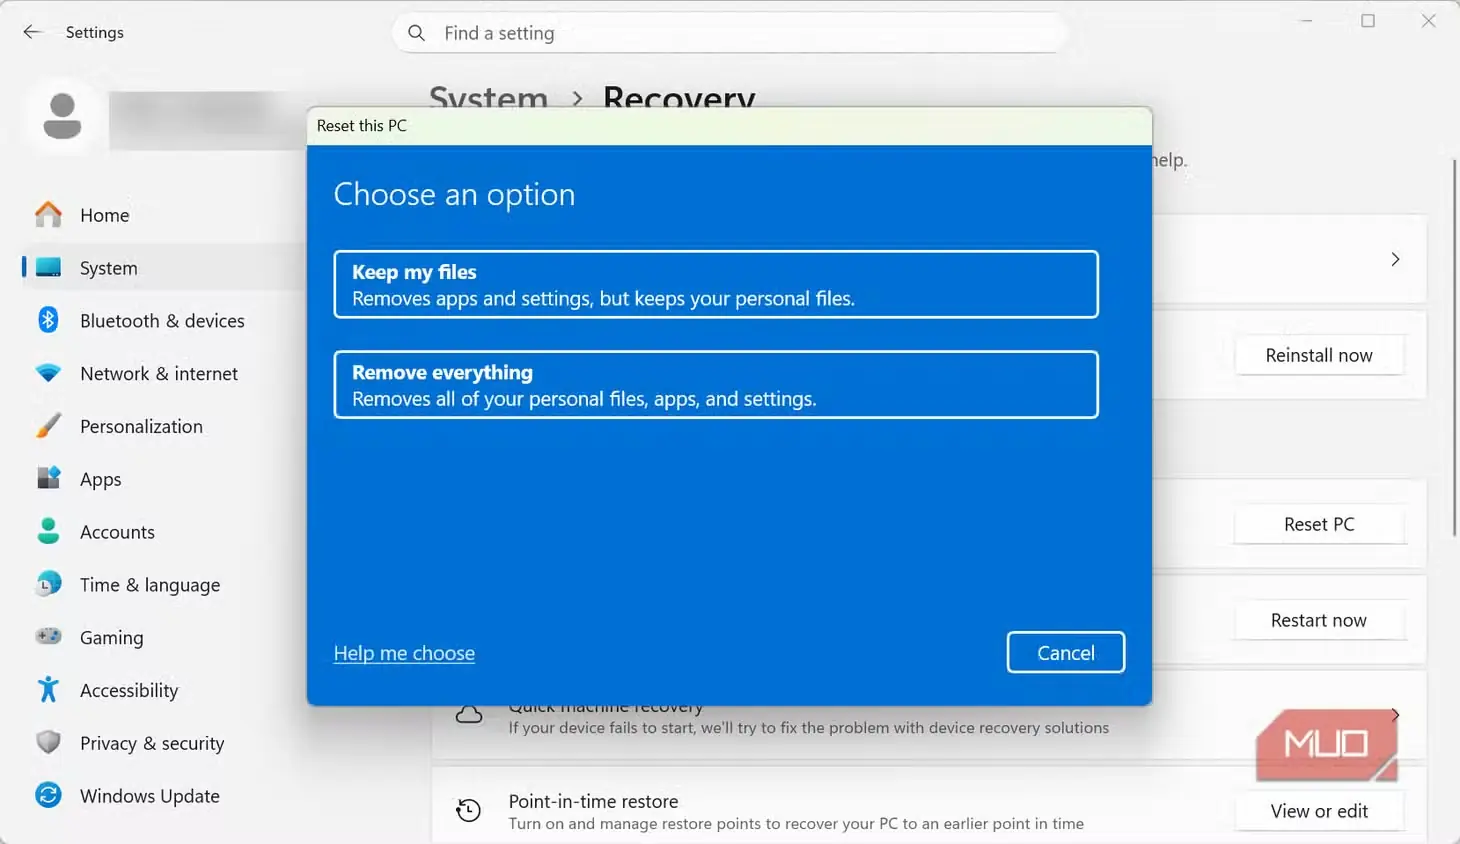Click the Reinstall now button

tap(1319, 355)
